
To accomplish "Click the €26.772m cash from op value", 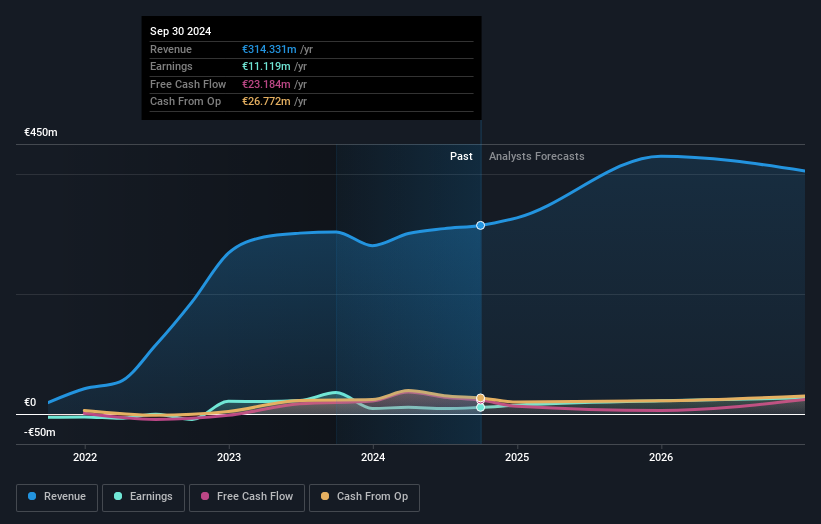I will tap(266, 102).
